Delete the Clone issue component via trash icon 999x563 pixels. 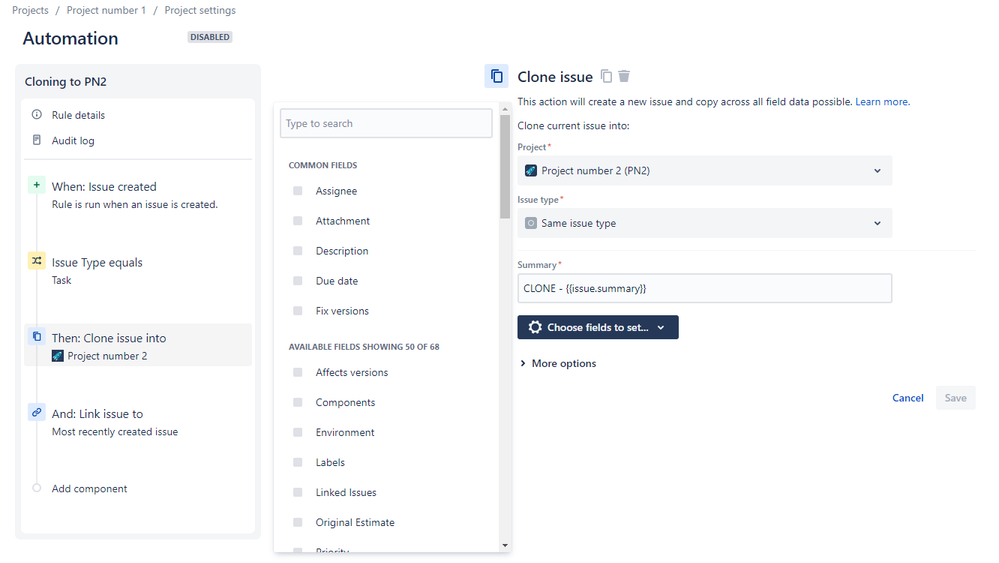click(624, 76)
